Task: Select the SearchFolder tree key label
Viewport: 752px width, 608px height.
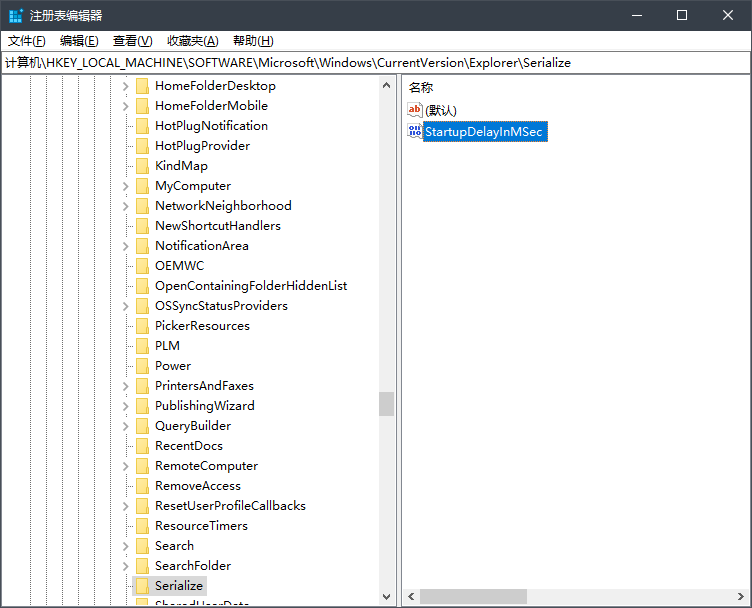Action: click(193, 566)
